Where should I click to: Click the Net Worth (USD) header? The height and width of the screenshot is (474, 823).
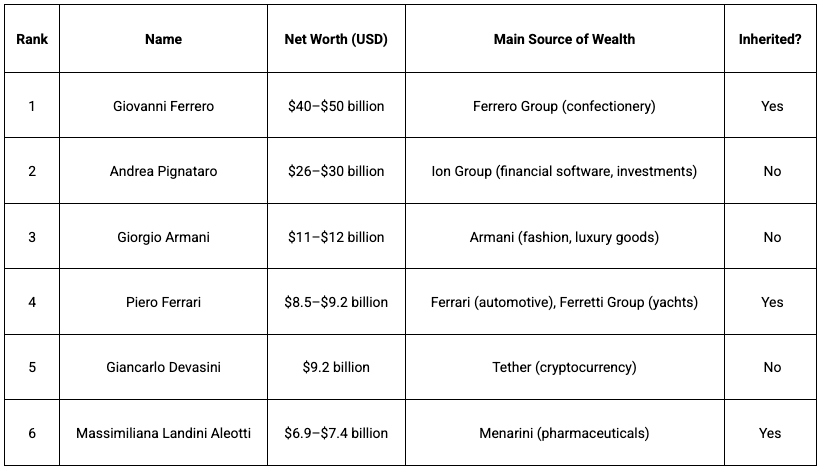(x=336, y=40)
